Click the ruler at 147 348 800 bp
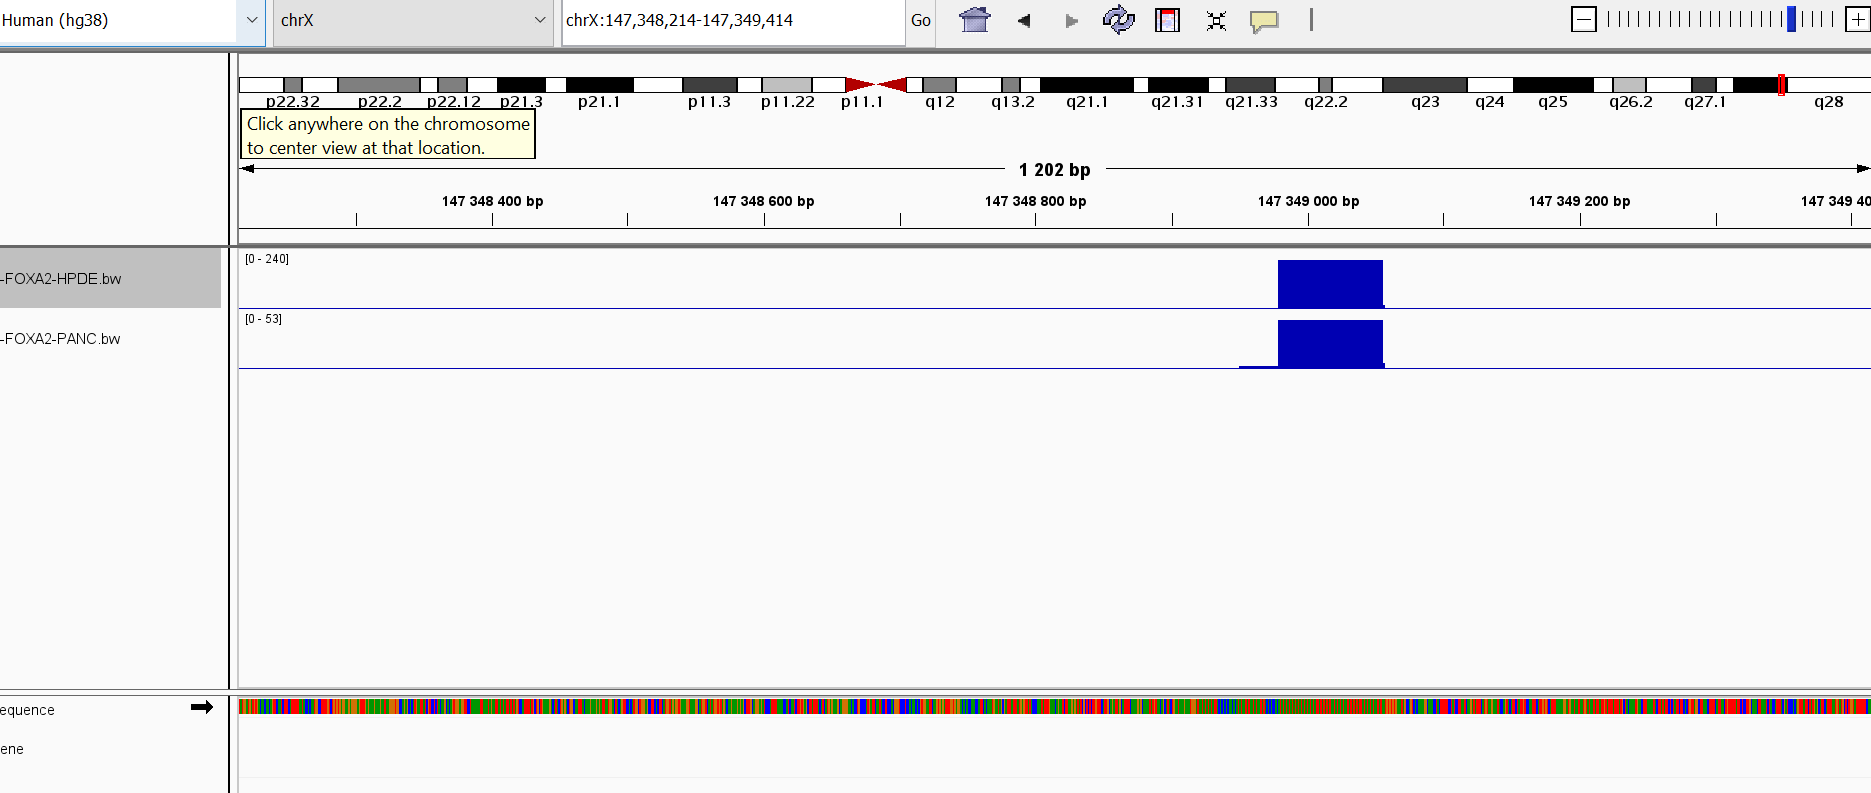The width and height of the screenshot is (1871, 793). tap(1035, 201)
